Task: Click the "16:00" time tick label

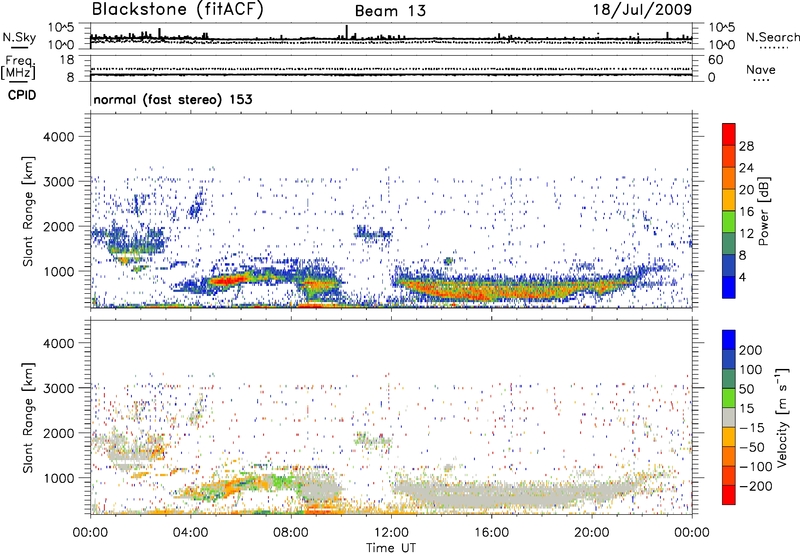Action: [x=491, y=533]
